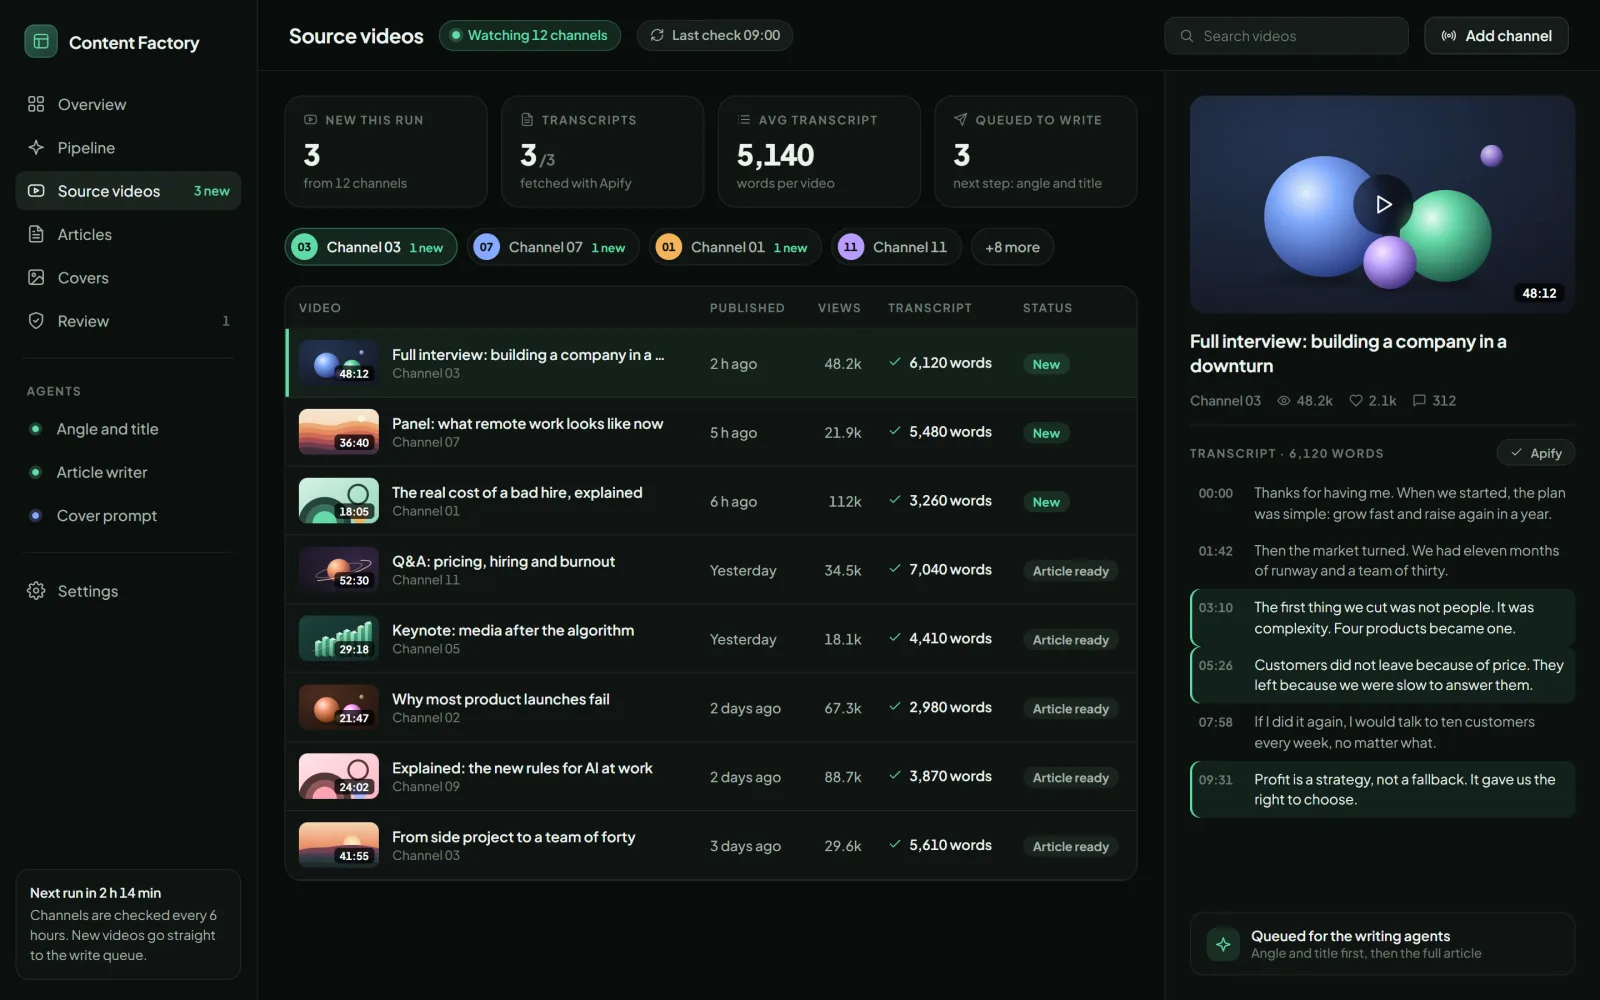This screenshot has width=1600, height=1000.
Task: Open Pipeline via its sparkle icon
Action: click(x=36, y=147)
